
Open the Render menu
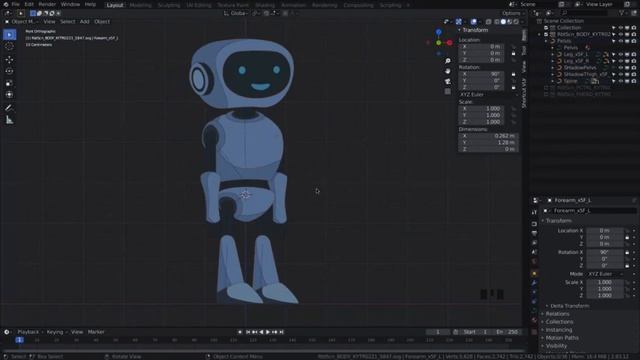pos(47,4)
